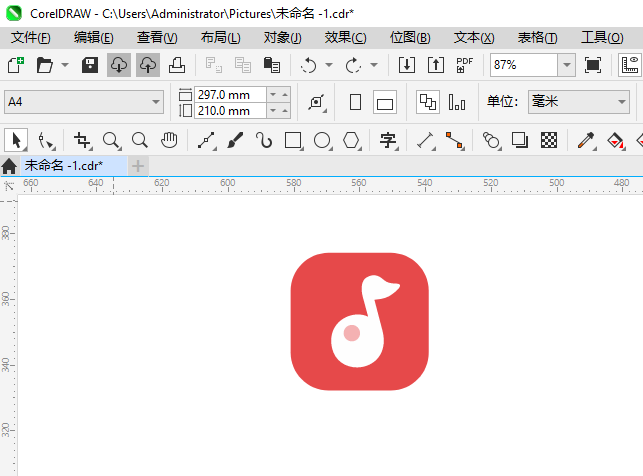Open the 查看(V) menu
643x476 pixels.
click(x=157, y=38)
